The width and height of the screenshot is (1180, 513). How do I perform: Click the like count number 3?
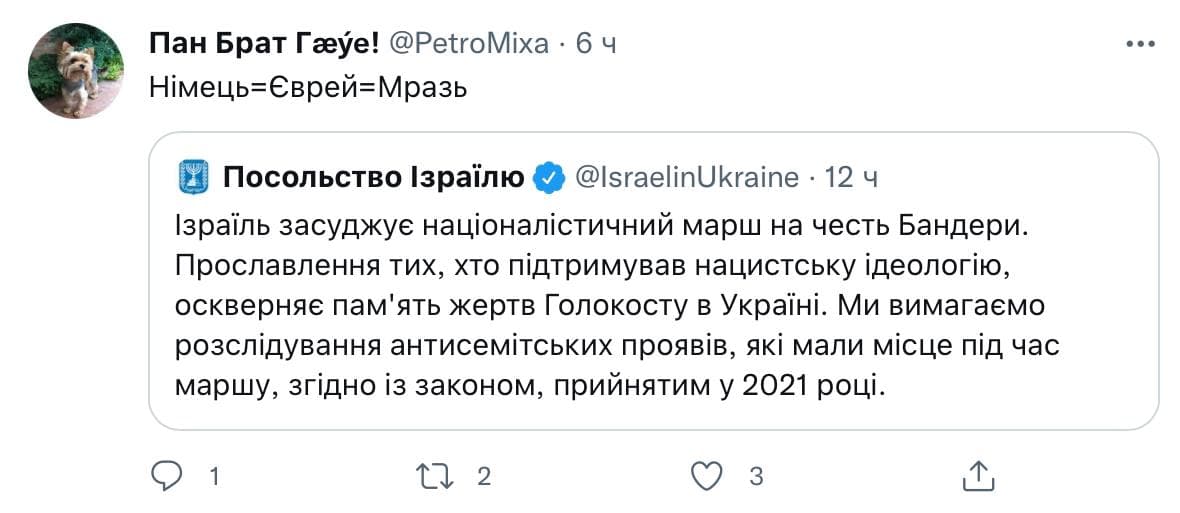point(756,477)
